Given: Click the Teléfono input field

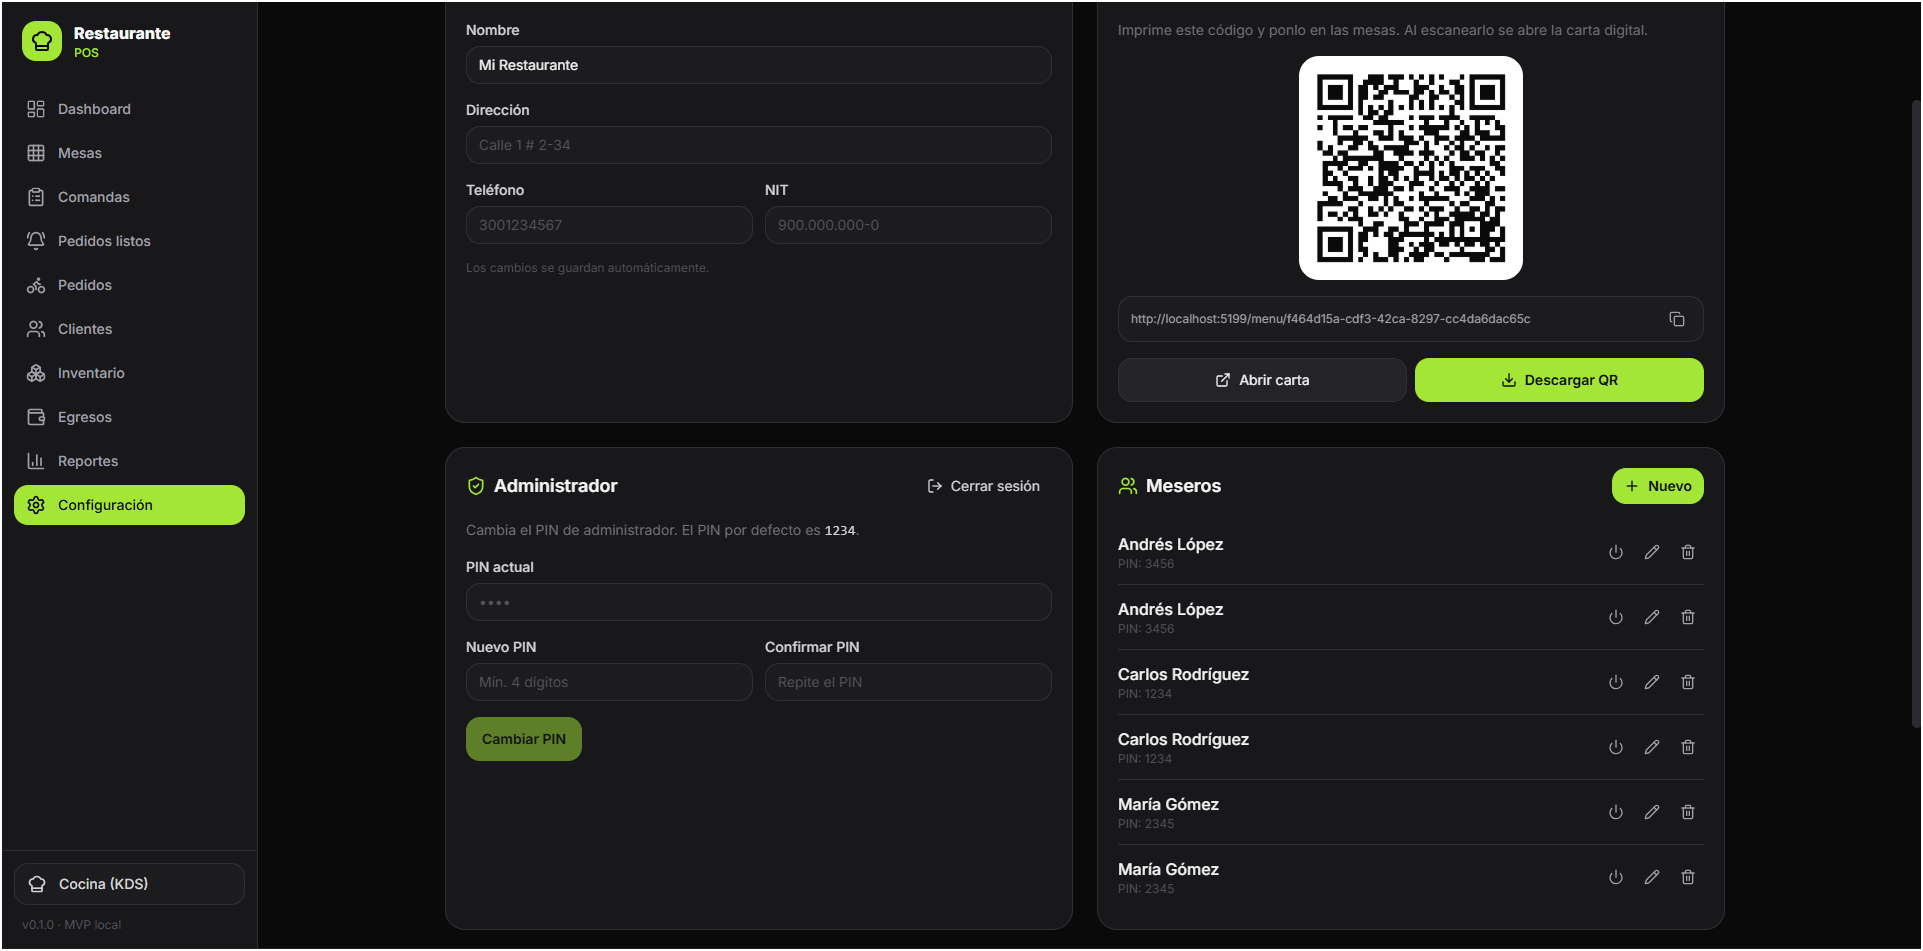Looking at the screenshot, I should point(609,225).
